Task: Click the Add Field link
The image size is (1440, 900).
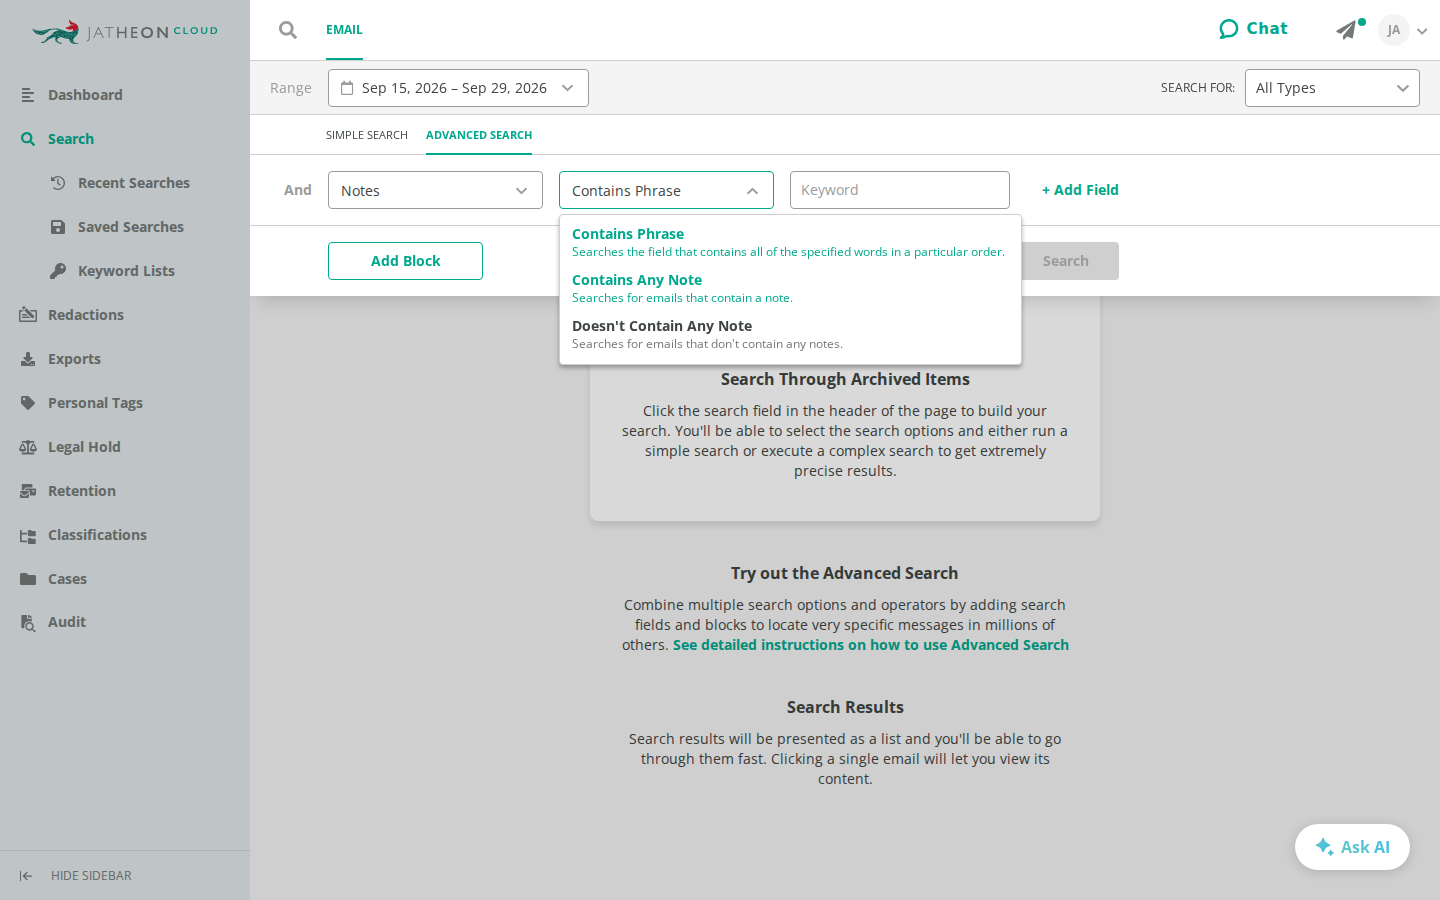Action: pos(1080,190)
